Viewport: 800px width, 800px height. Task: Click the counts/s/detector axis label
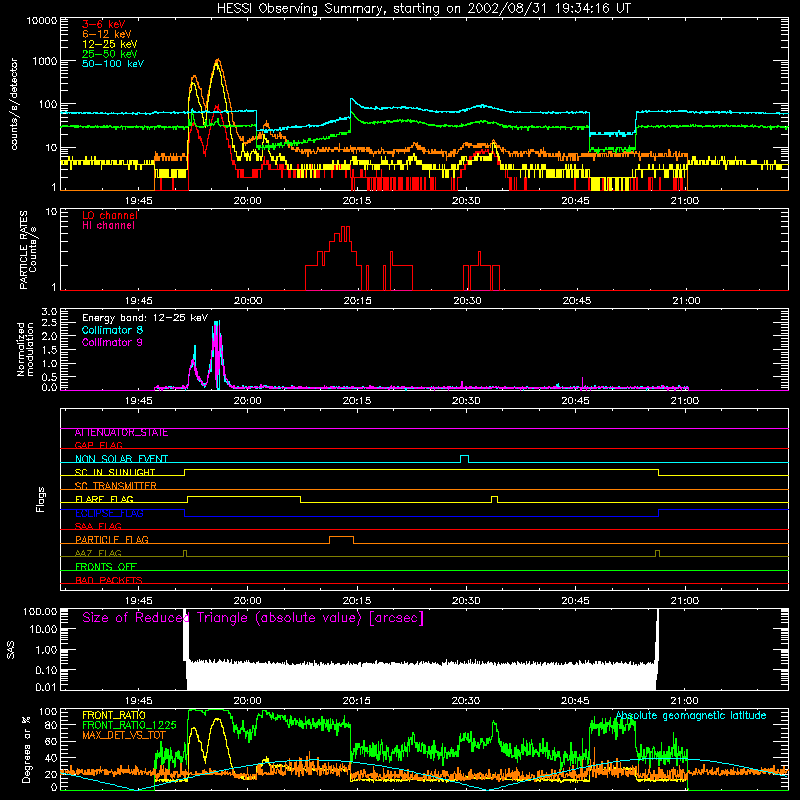14,104
